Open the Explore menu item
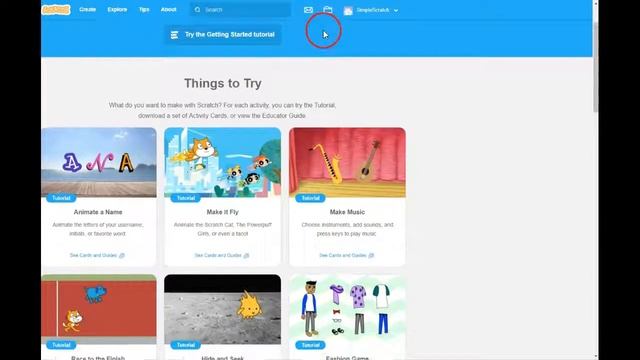Screen dimensions: 640x360 117,9
